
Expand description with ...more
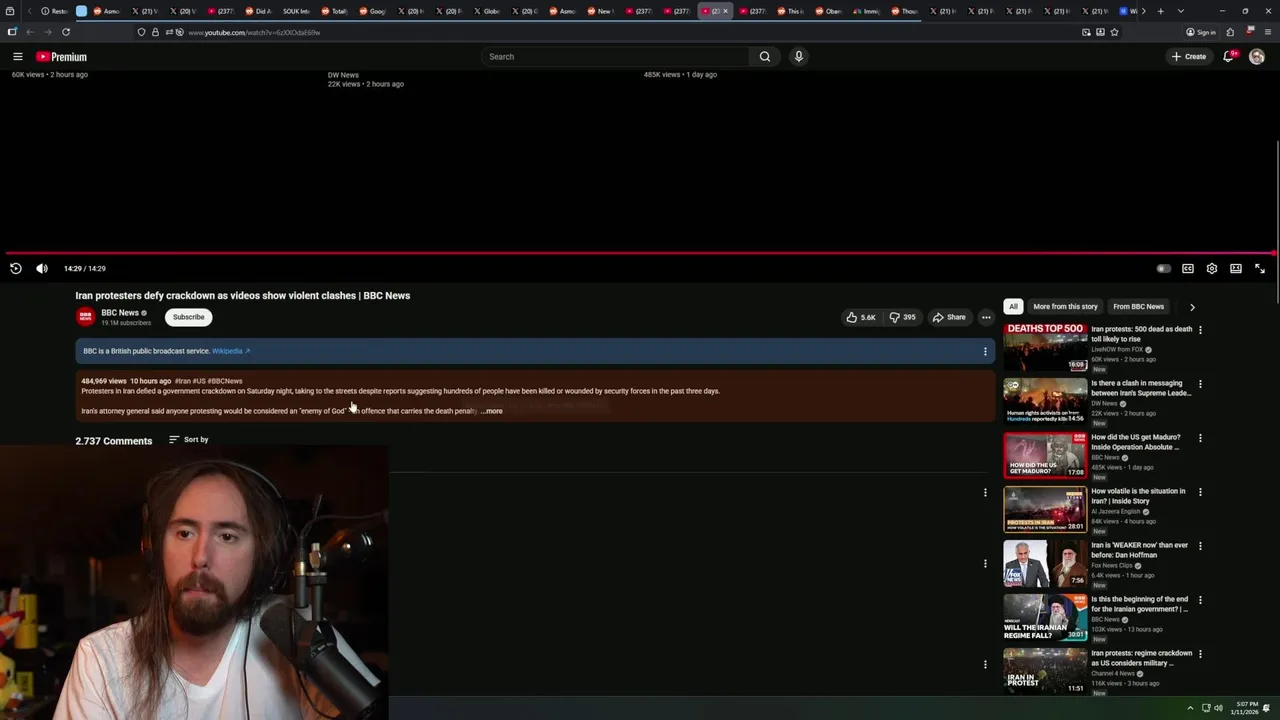pos(492,411)
